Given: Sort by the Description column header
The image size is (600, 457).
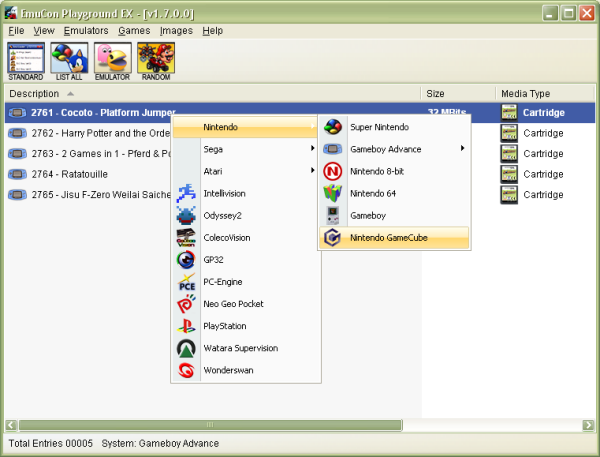Looking at the screenshot, I should click(213, 94).
